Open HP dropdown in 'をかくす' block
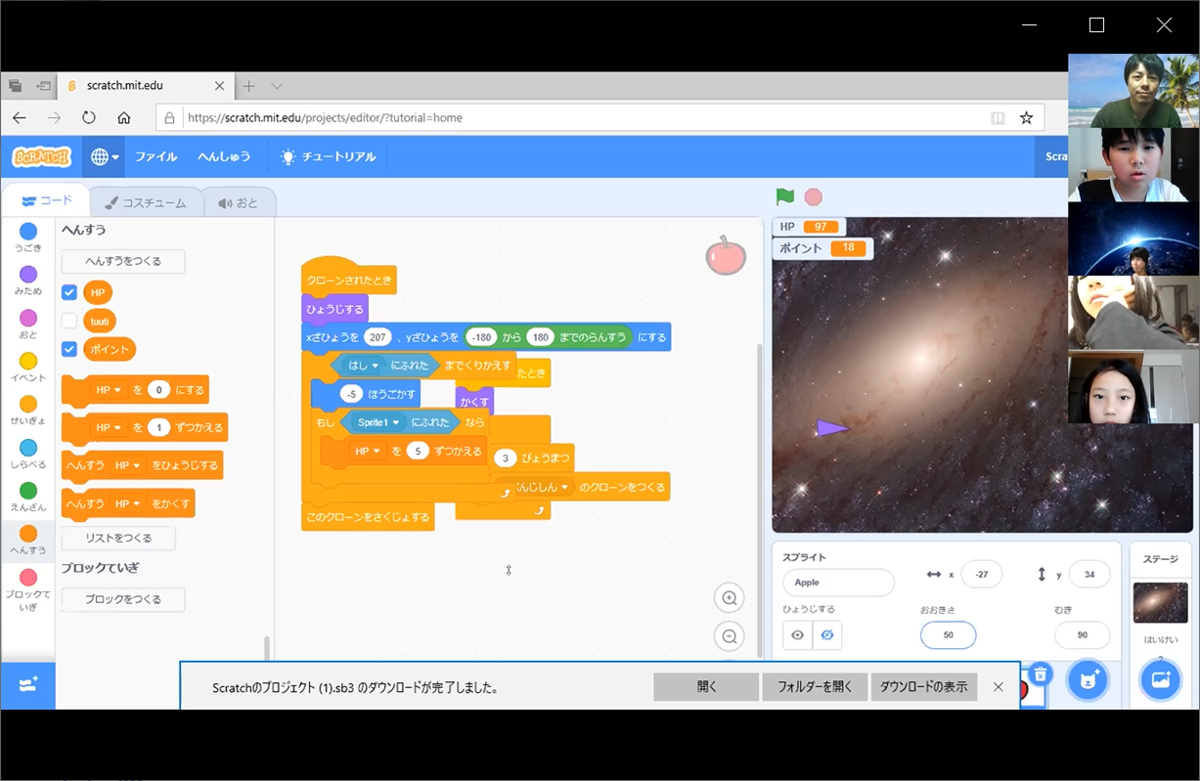 click(x=127, y=504)
